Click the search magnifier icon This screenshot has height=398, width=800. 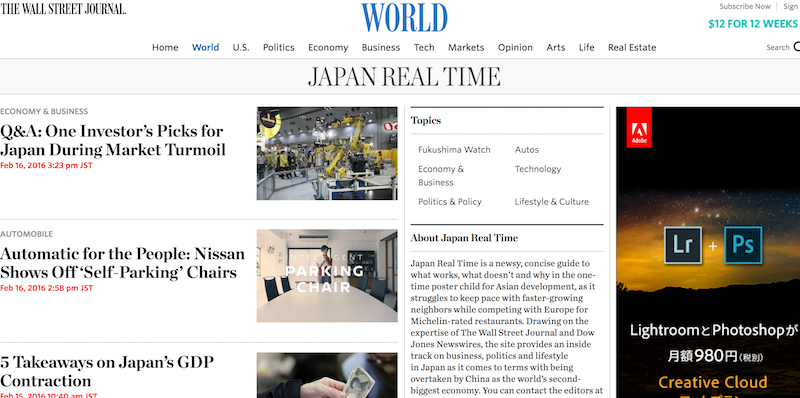point(796,47)
